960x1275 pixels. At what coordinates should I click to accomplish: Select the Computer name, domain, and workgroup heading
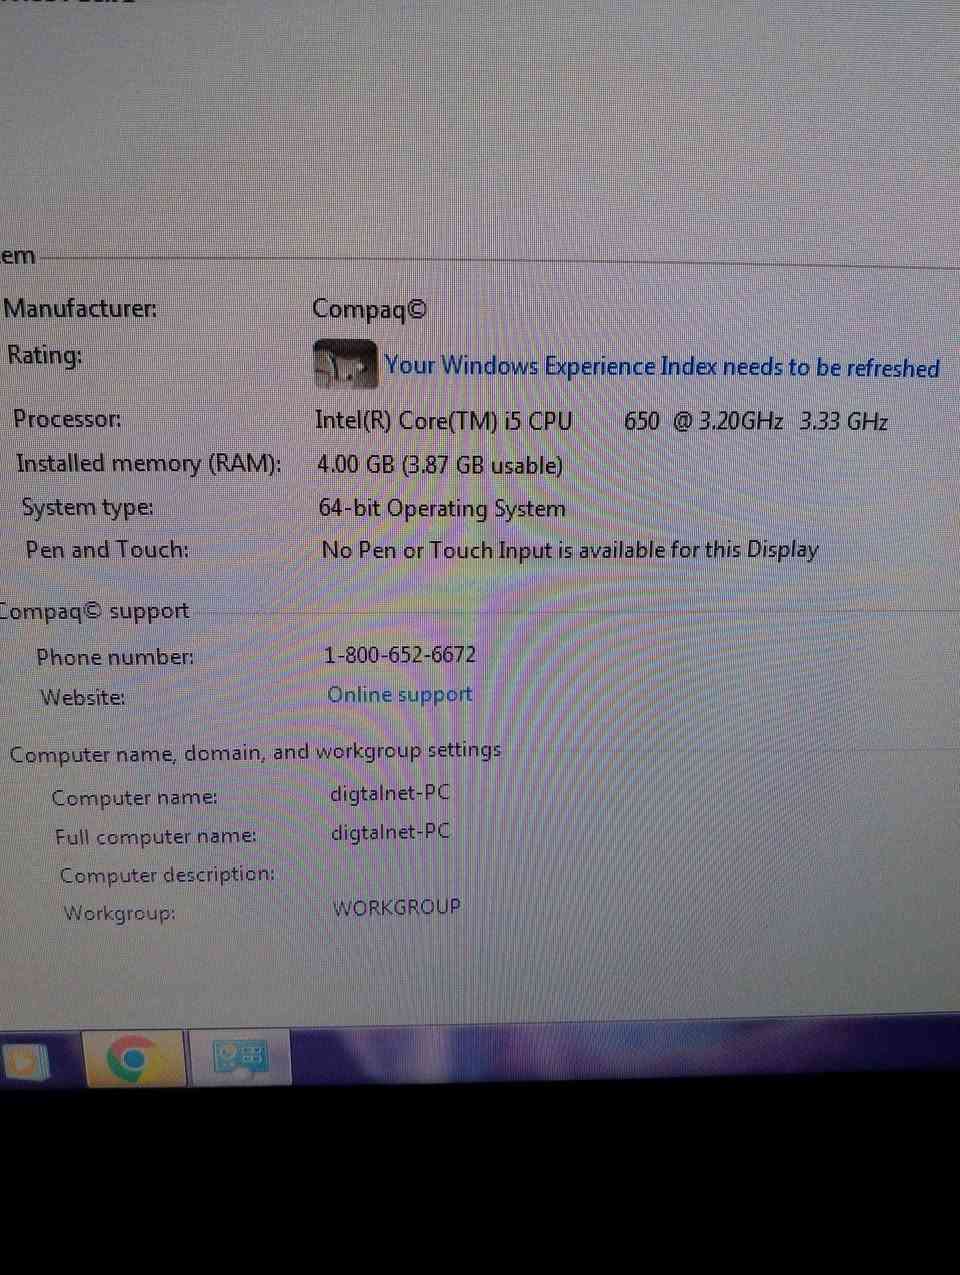click(x=255, y=751)
